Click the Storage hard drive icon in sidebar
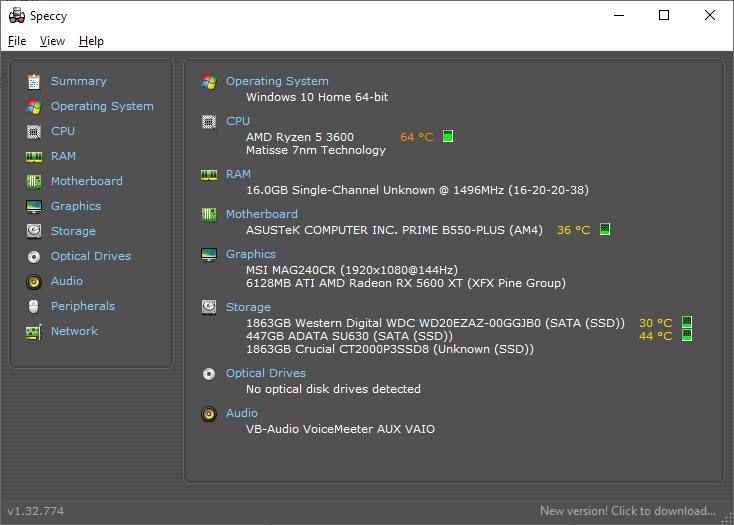Screen dimensions: 734x525 pos(34,231)
